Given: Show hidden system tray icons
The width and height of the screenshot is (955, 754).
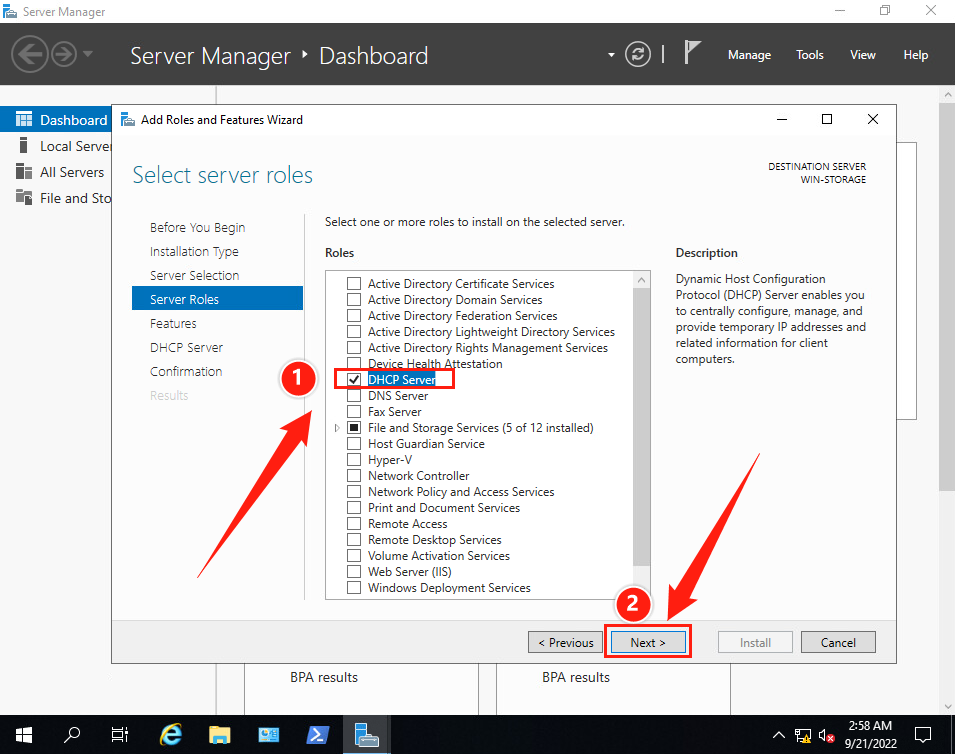Looking at the screenshot, I should (x=779, y=736).
